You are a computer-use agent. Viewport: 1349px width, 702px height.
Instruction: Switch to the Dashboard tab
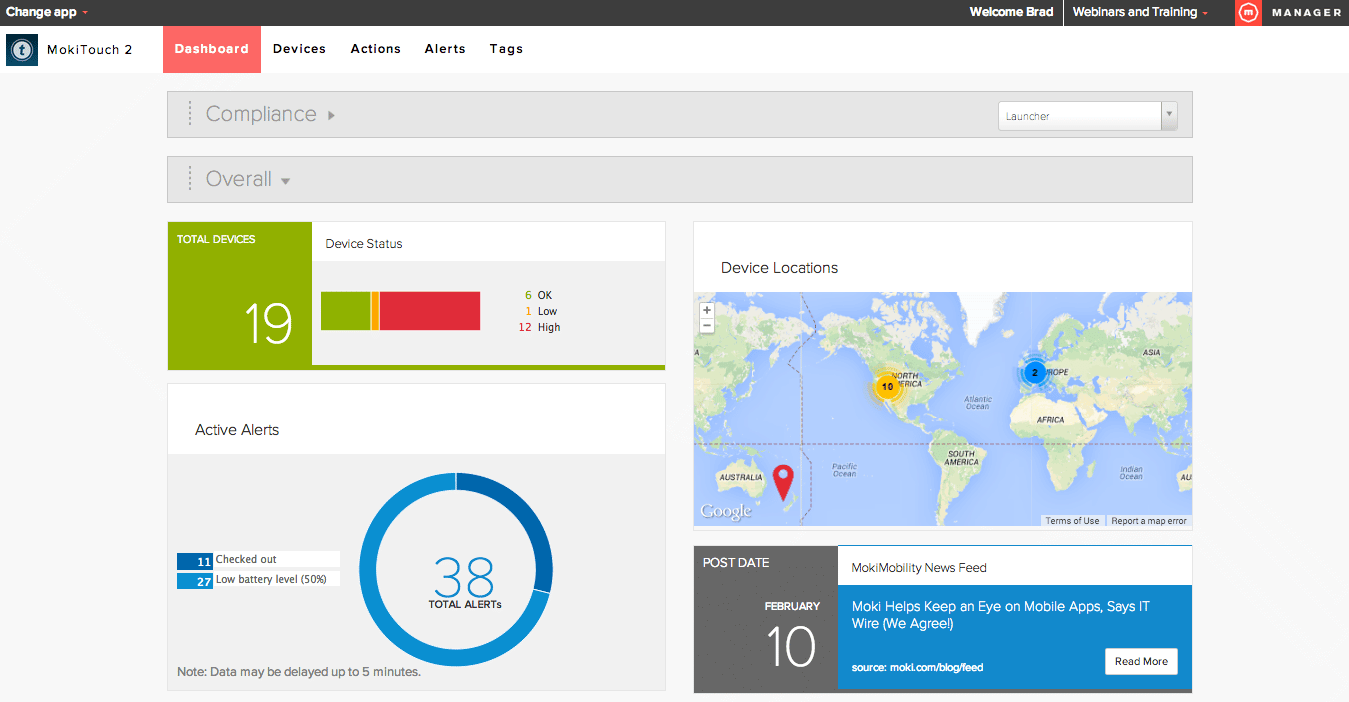(x=212, y=49)
